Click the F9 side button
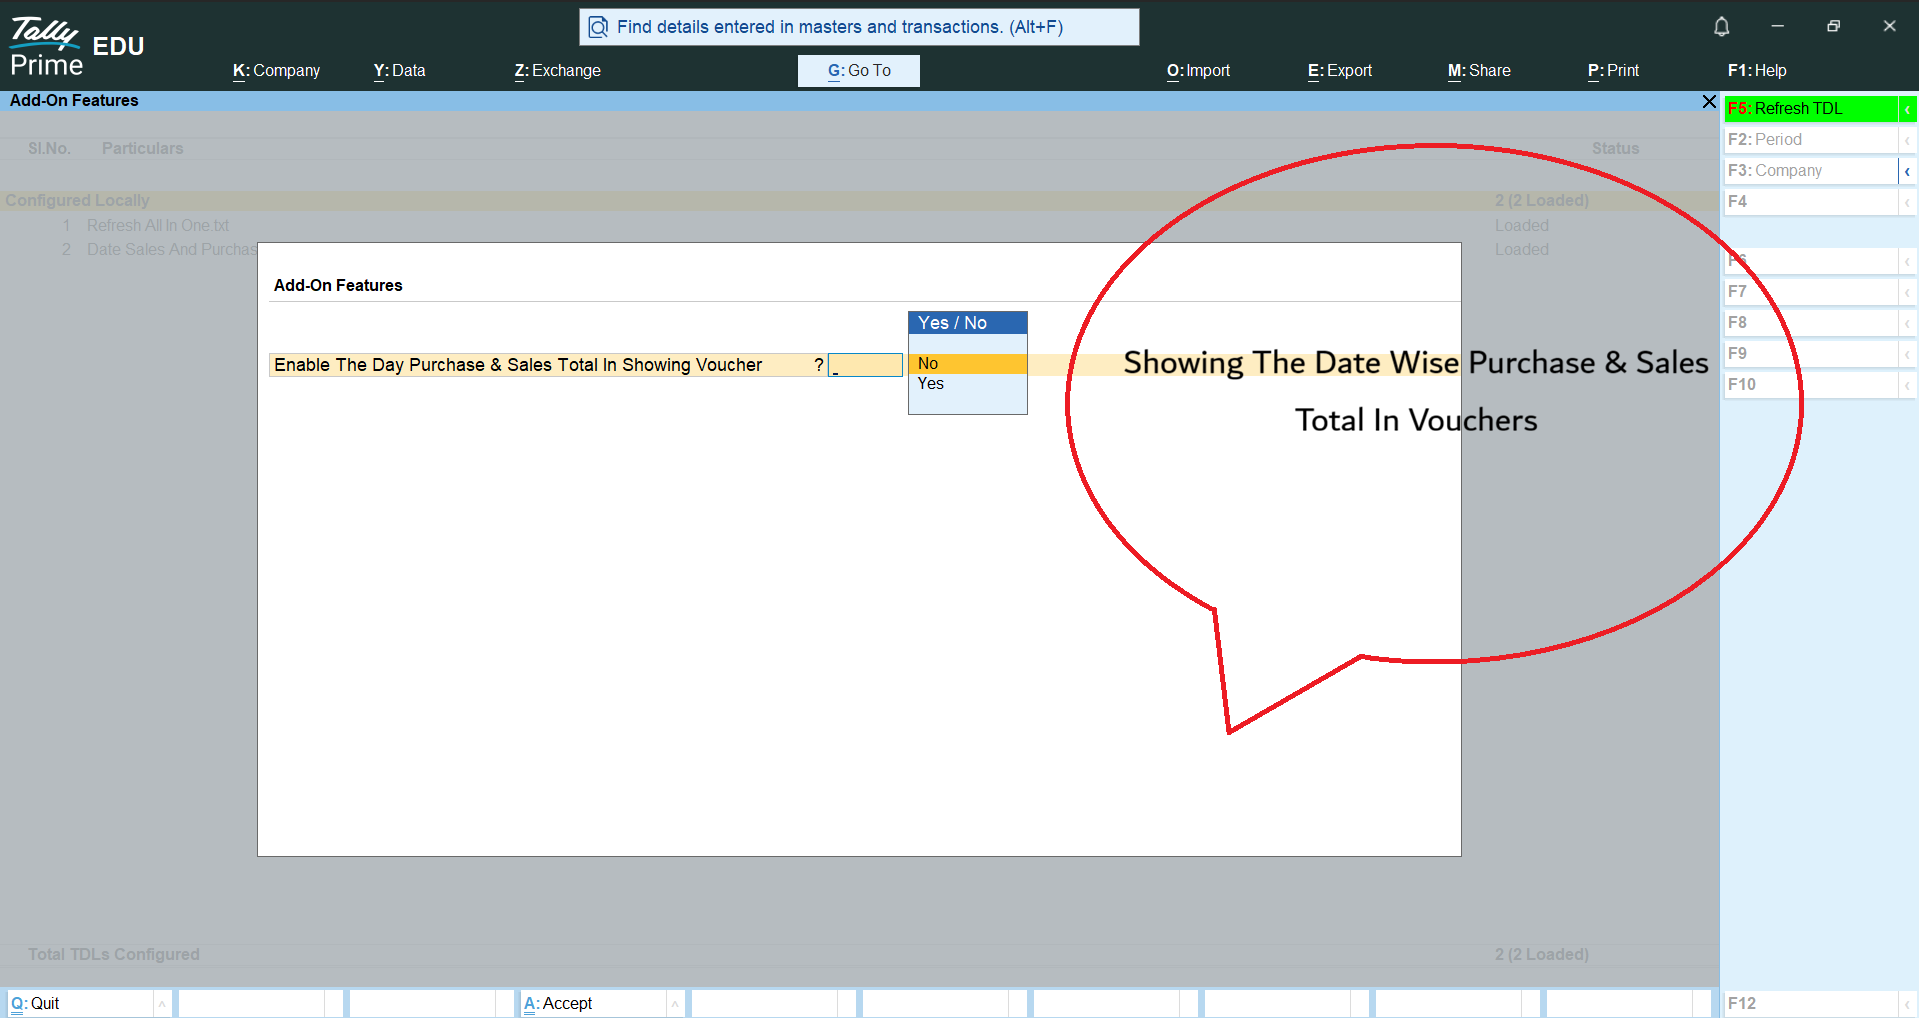The height and width of the screenshot is (1018, 1919). click(1810, 354)
